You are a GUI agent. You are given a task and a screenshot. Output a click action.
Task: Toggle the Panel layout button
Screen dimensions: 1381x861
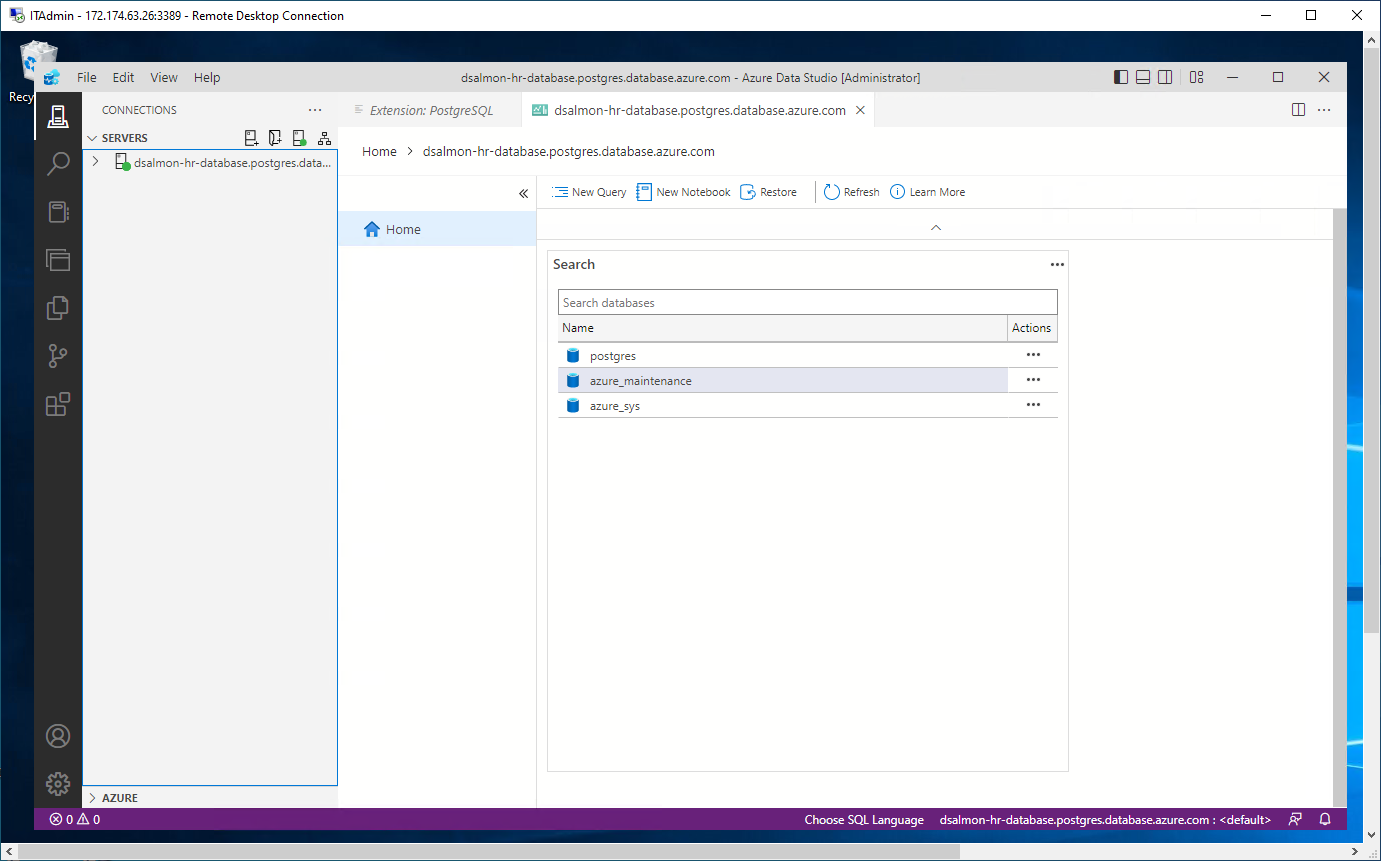1143,77
